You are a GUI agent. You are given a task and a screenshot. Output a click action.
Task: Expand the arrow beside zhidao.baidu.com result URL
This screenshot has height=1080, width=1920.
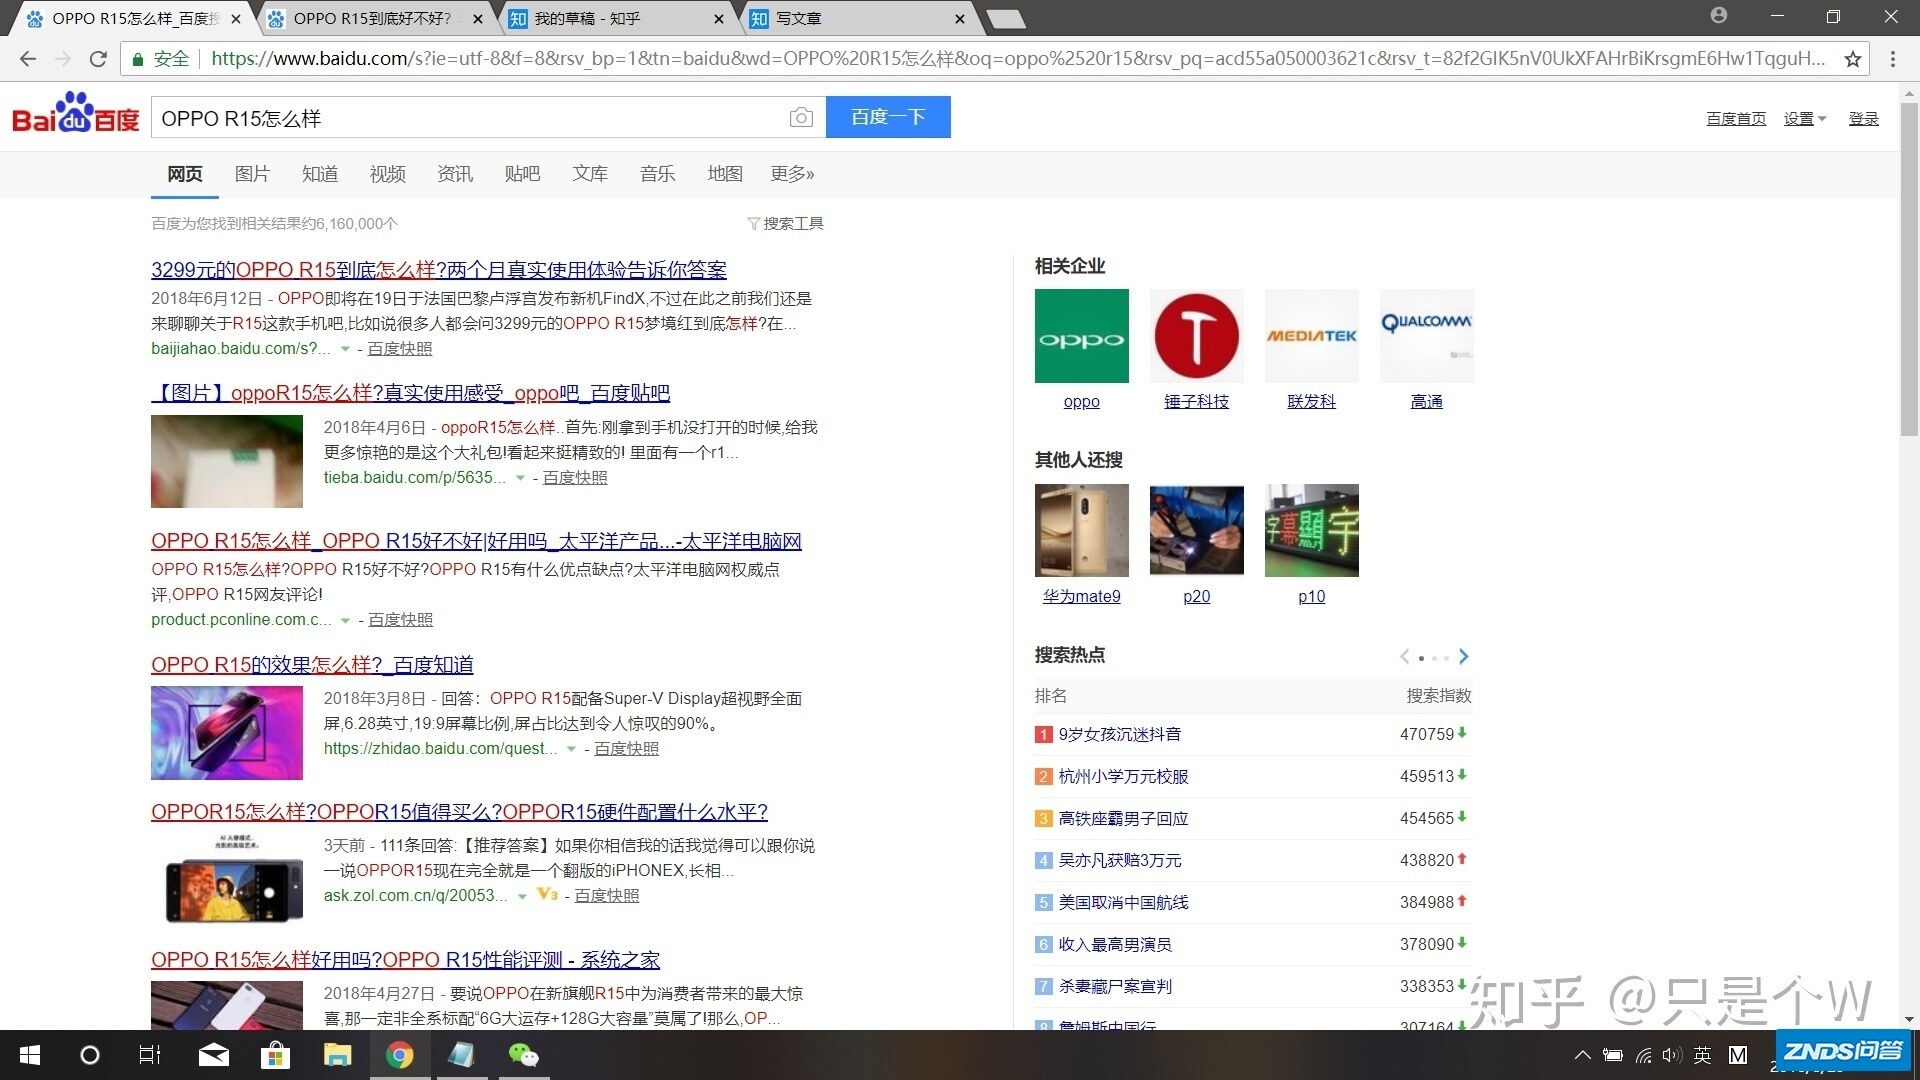point(571,749)
